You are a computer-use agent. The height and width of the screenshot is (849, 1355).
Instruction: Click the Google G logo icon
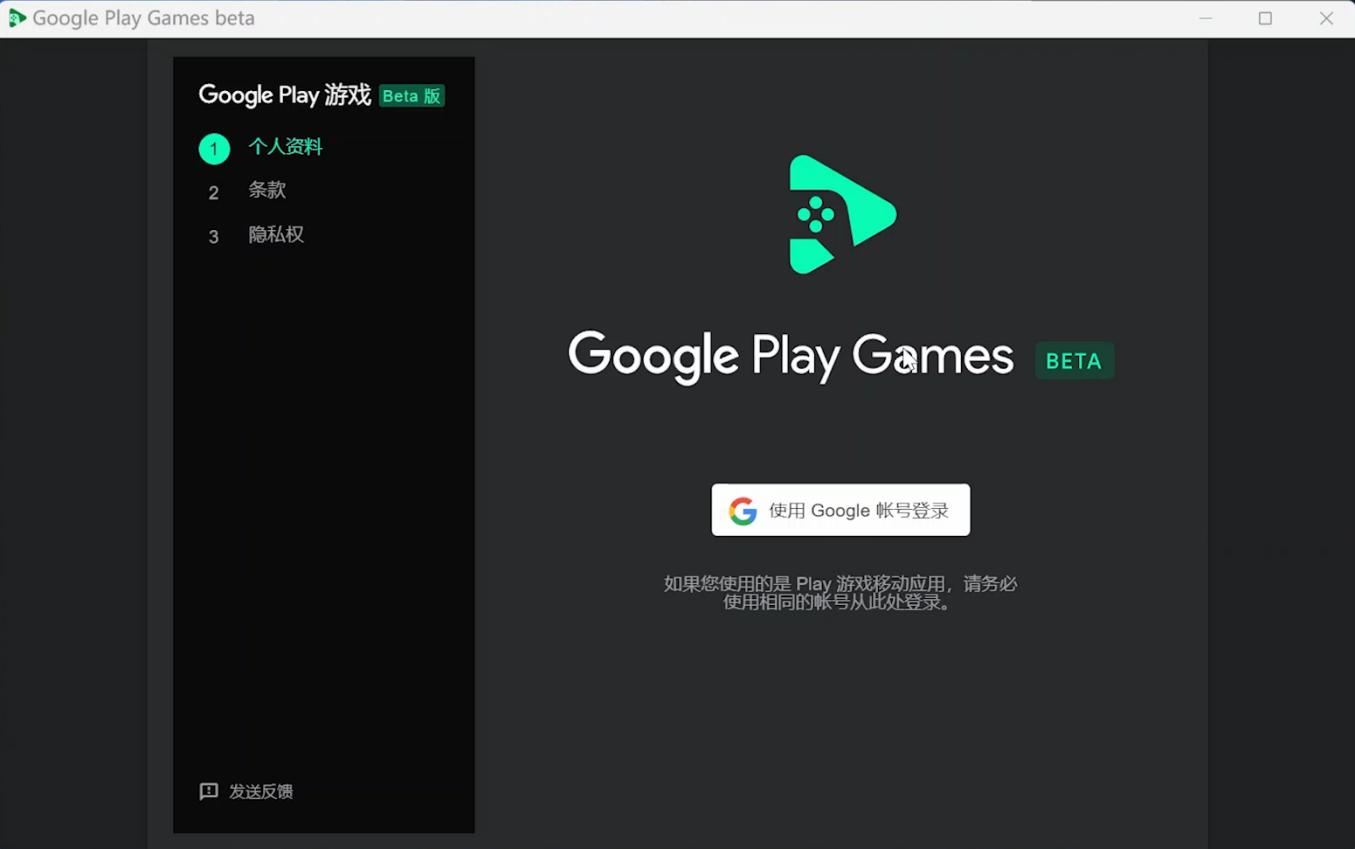point(743,511)
